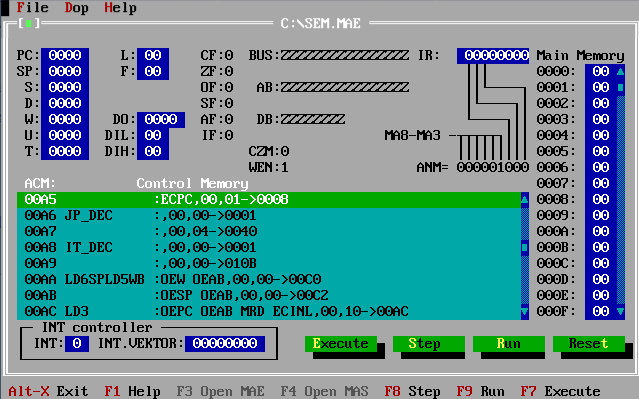Click the DB hatched bar
639x399 pixels.
(313, 119)
